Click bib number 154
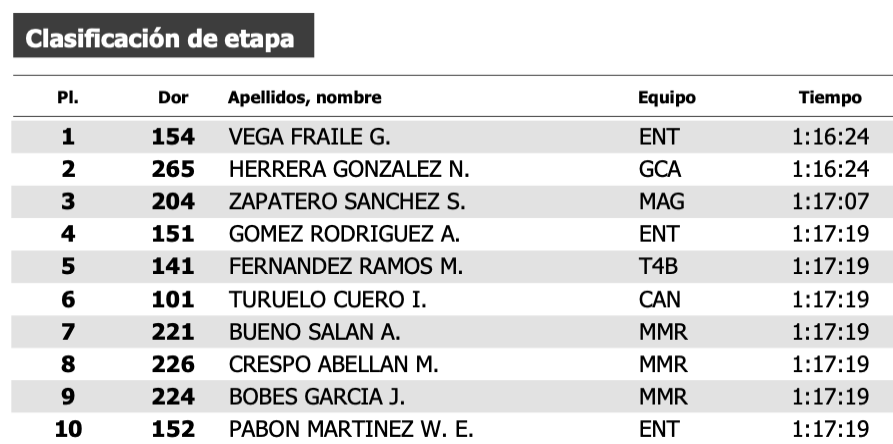 coord(173,136)
